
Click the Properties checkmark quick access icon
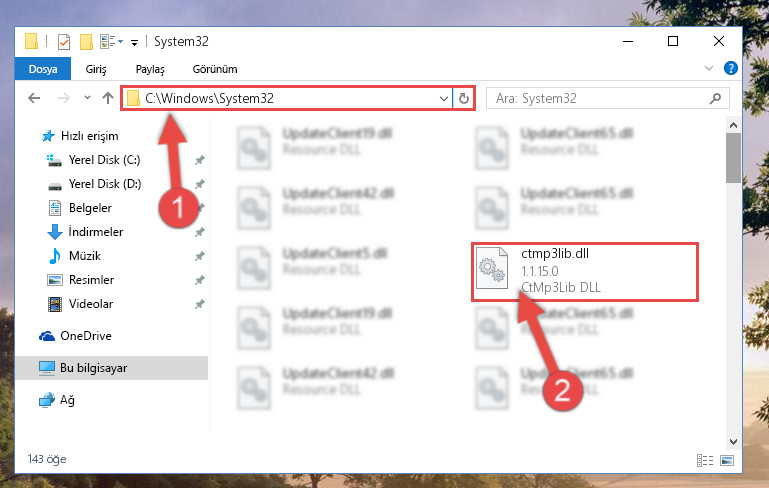[64, 42]
